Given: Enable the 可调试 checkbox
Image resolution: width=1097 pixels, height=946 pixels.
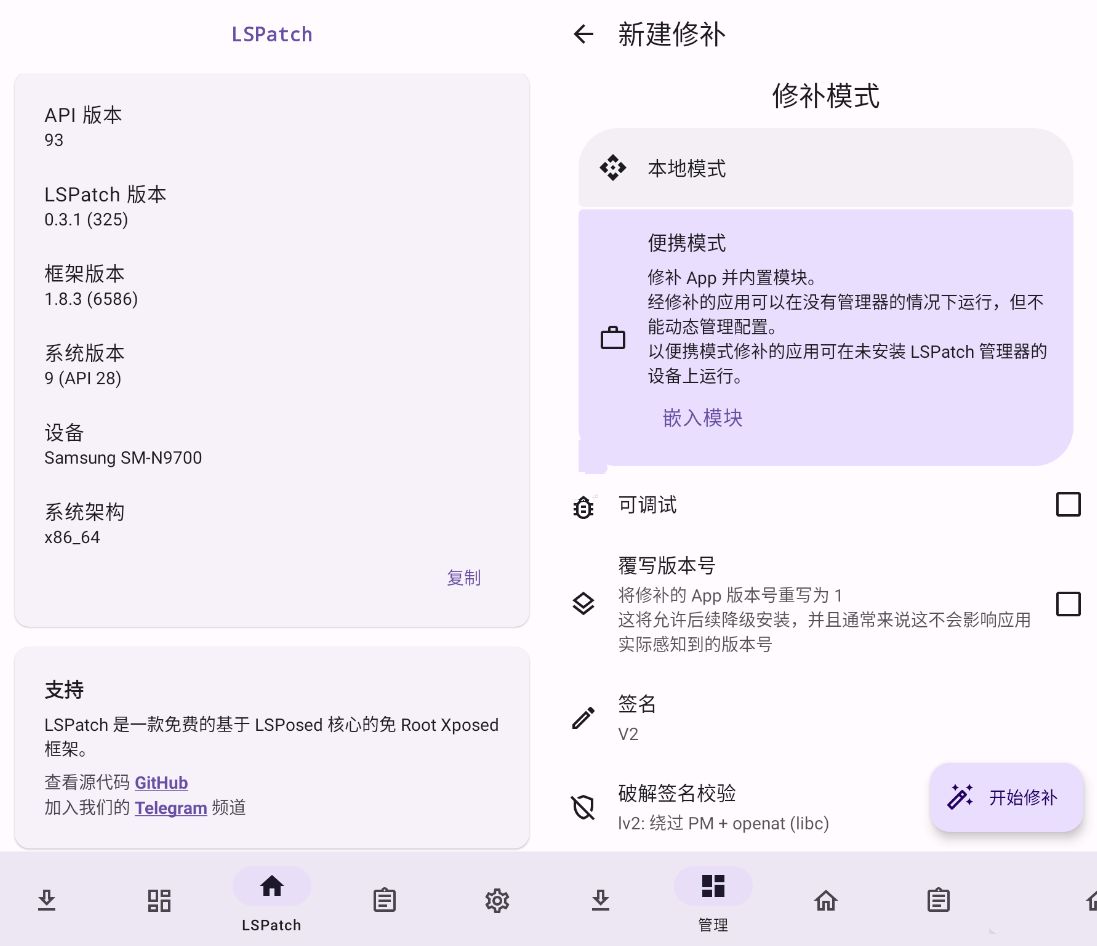Looking at the screenshot, I should click(1068, 504).
